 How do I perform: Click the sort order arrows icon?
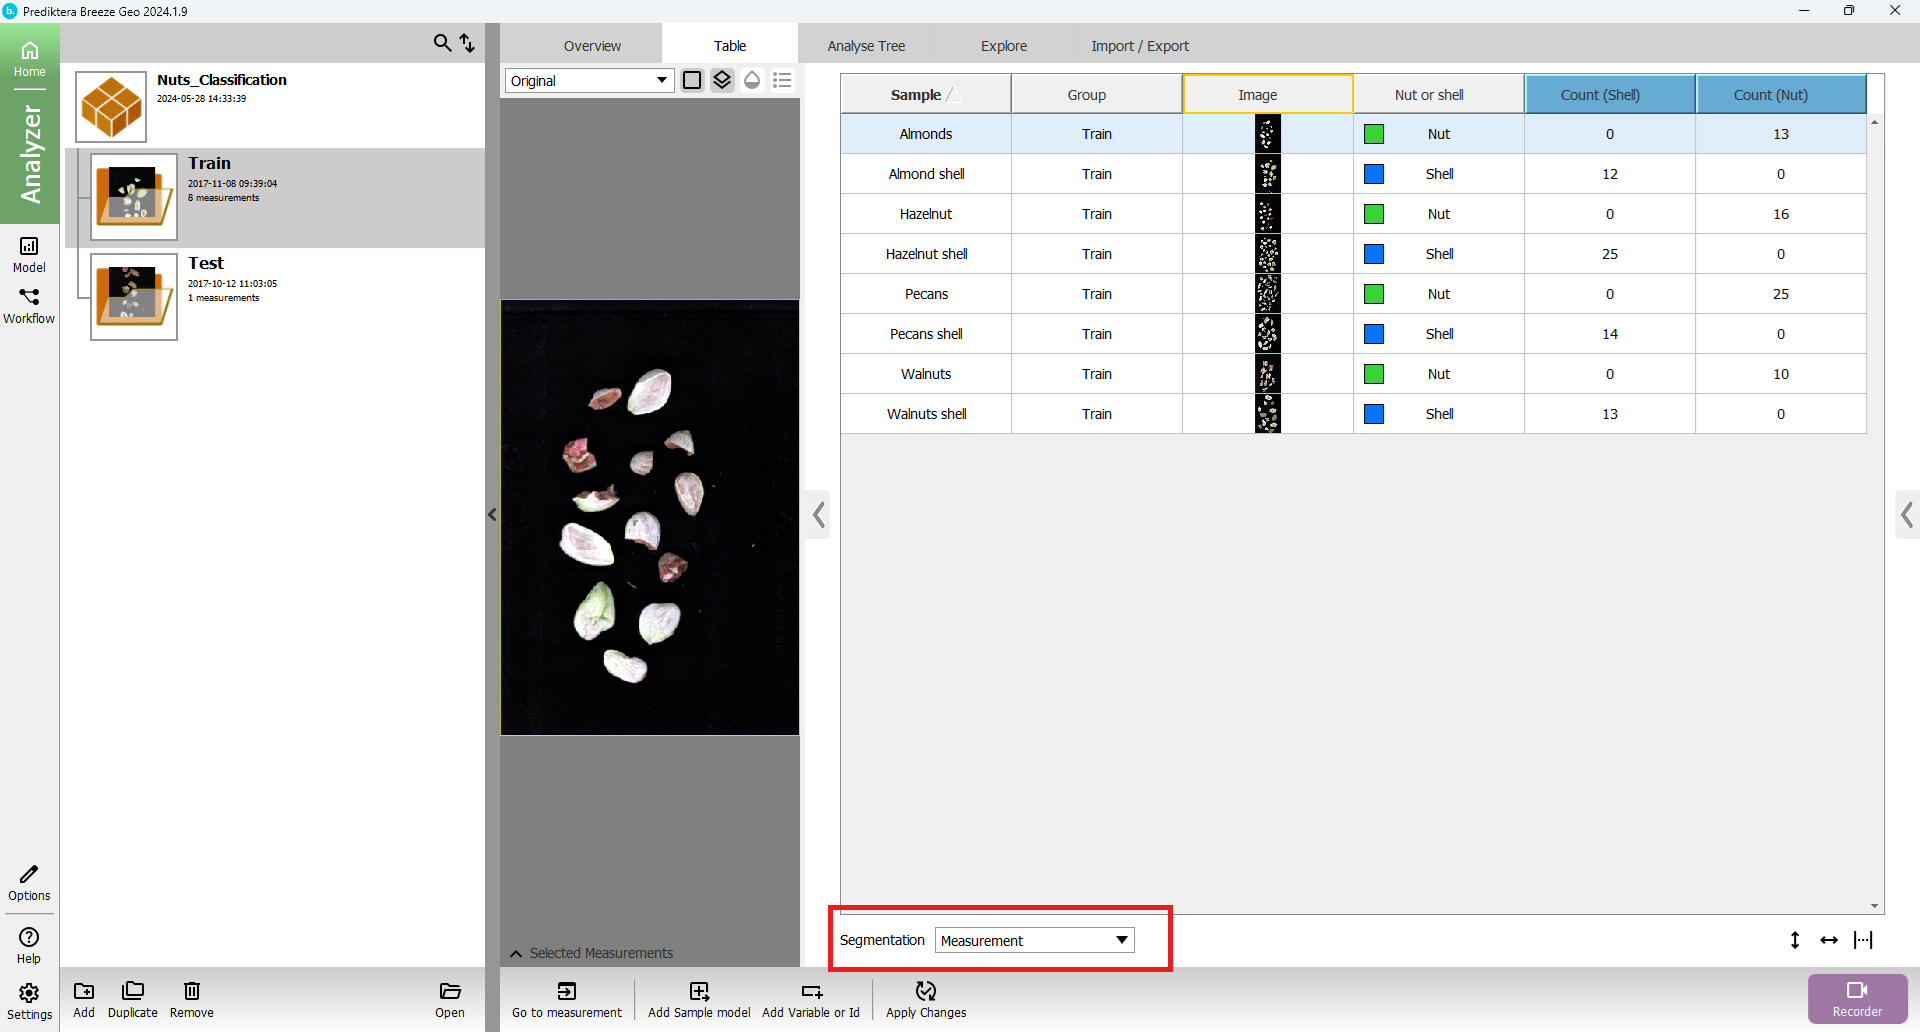[x=467, y=43]
